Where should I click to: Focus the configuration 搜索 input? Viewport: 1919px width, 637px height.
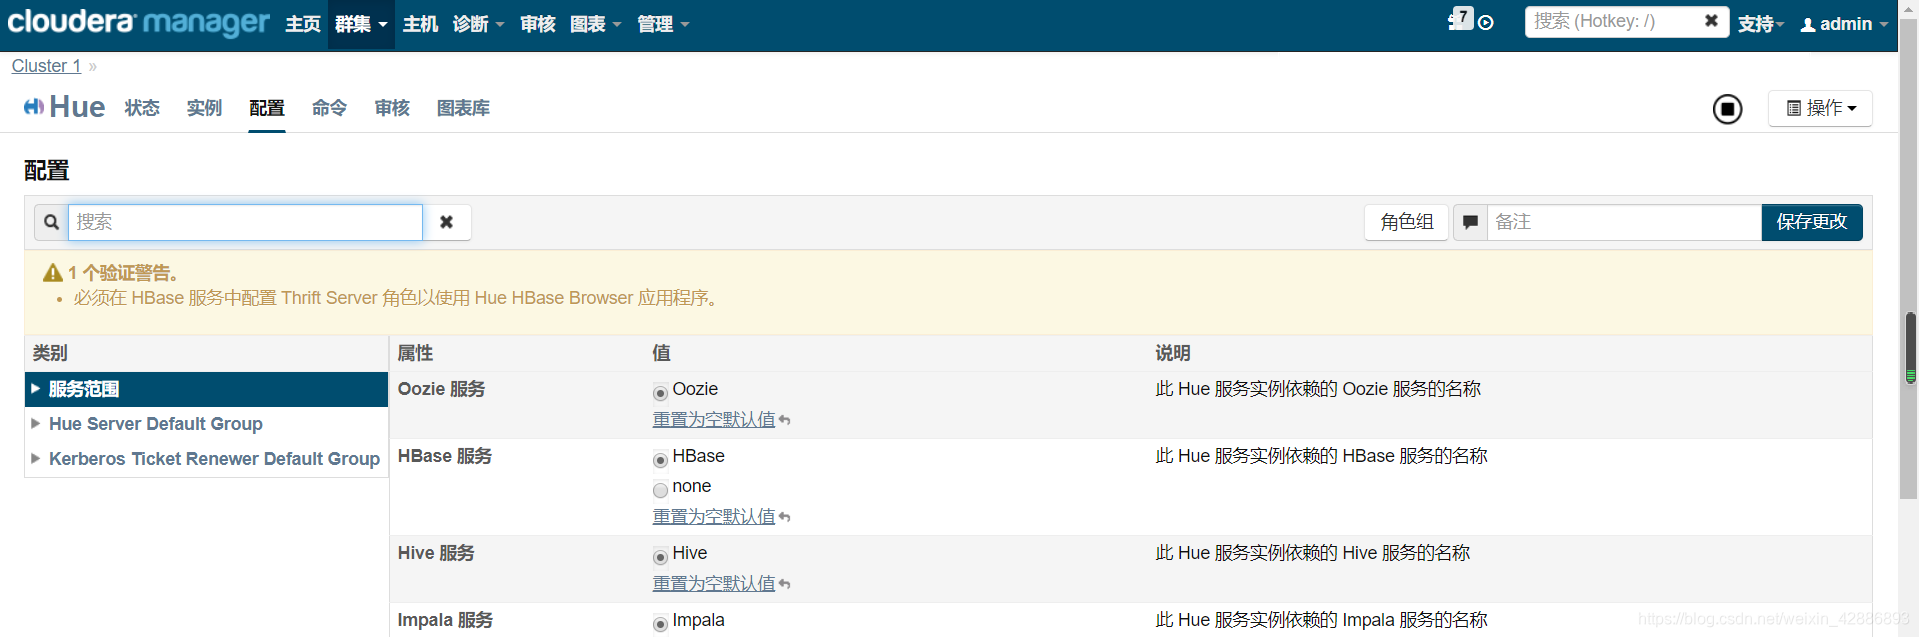tap(245, 222)
